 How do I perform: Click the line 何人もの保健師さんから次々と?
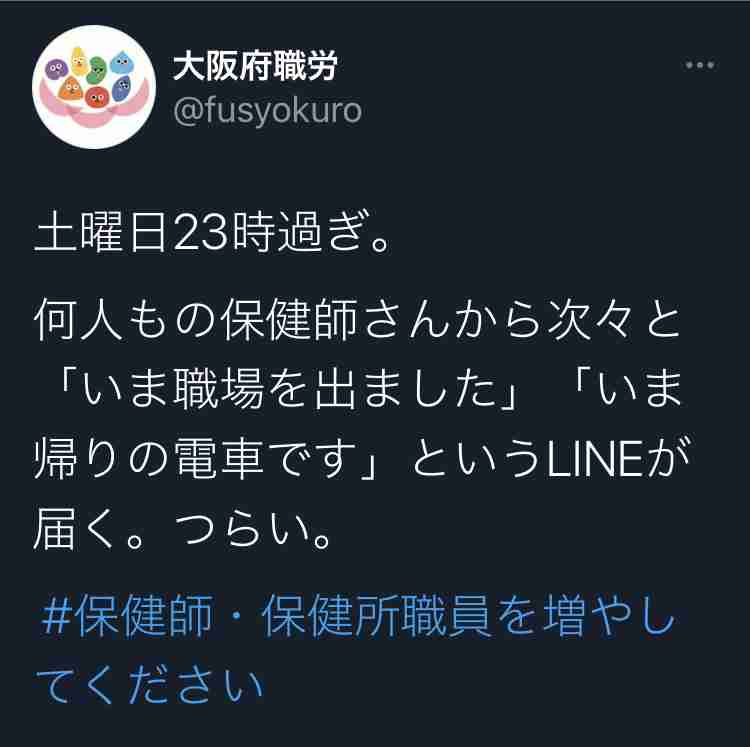click(x=357, y=319)
